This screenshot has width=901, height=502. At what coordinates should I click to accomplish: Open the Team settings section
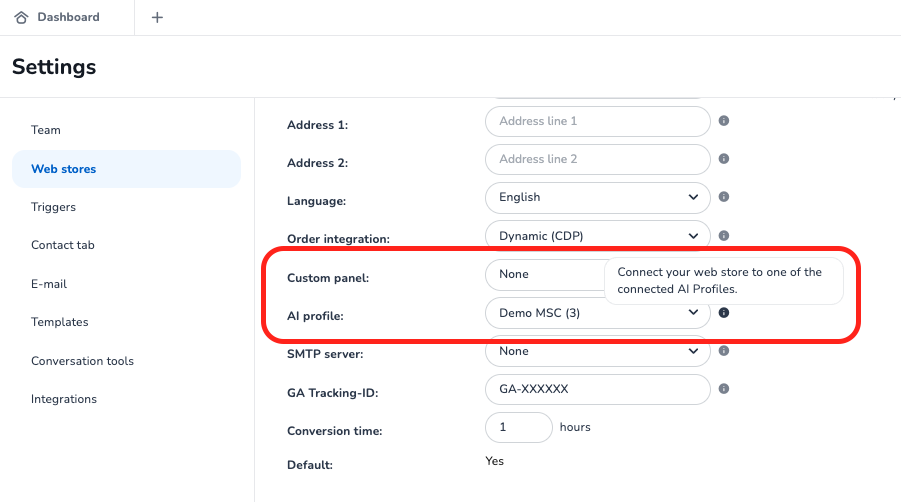(46, 130)
